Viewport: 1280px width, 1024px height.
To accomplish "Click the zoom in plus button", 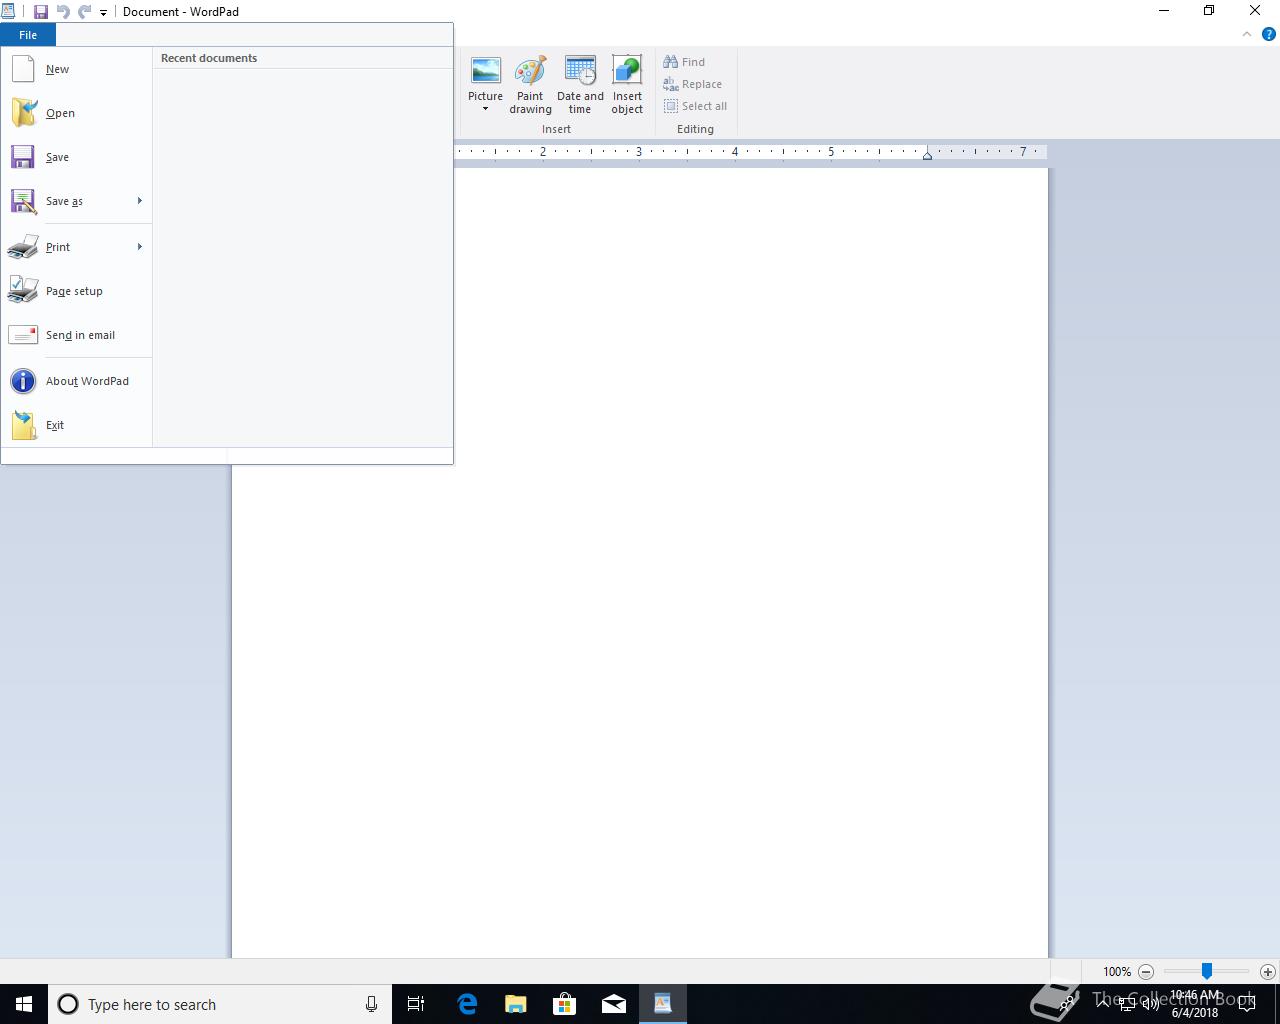I will (1268, 971).
